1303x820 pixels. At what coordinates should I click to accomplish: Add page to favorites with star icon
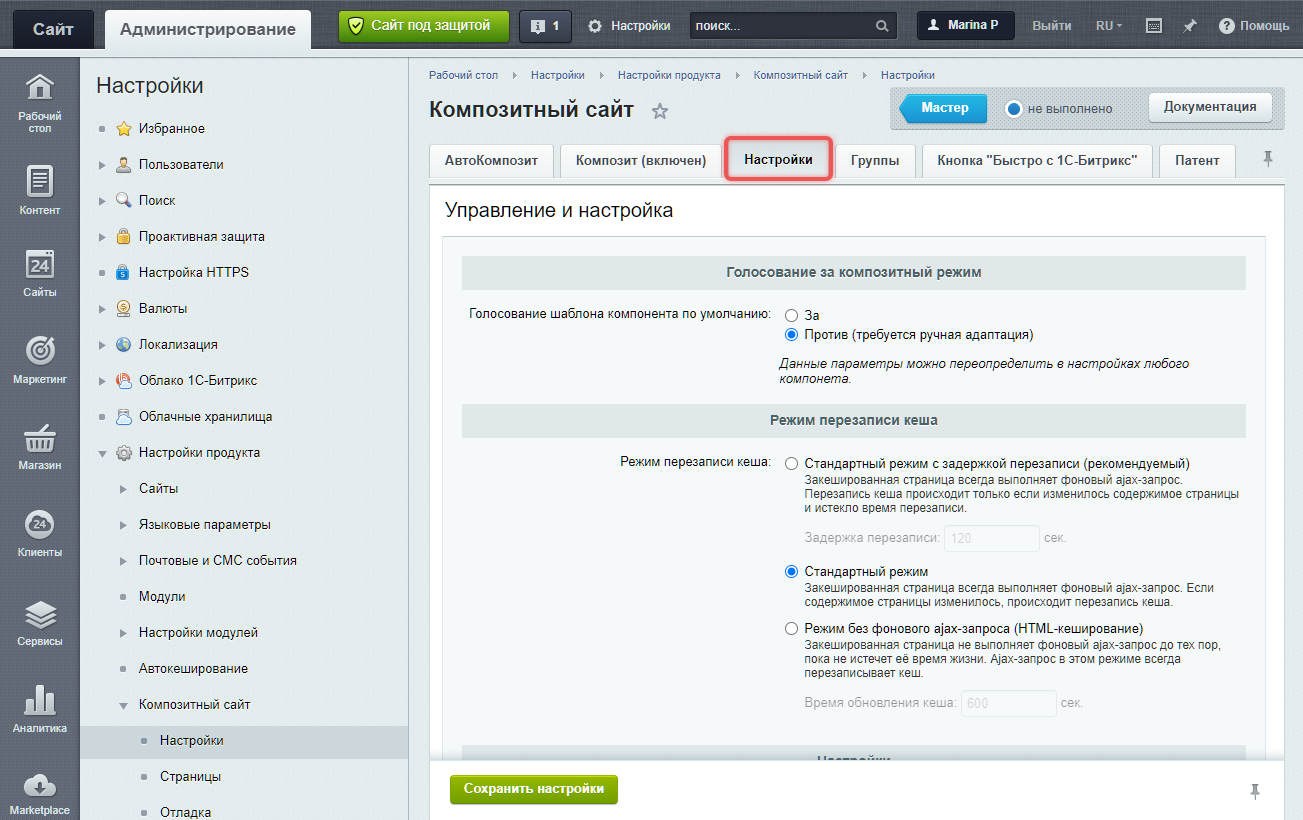[x=660, y=111]
